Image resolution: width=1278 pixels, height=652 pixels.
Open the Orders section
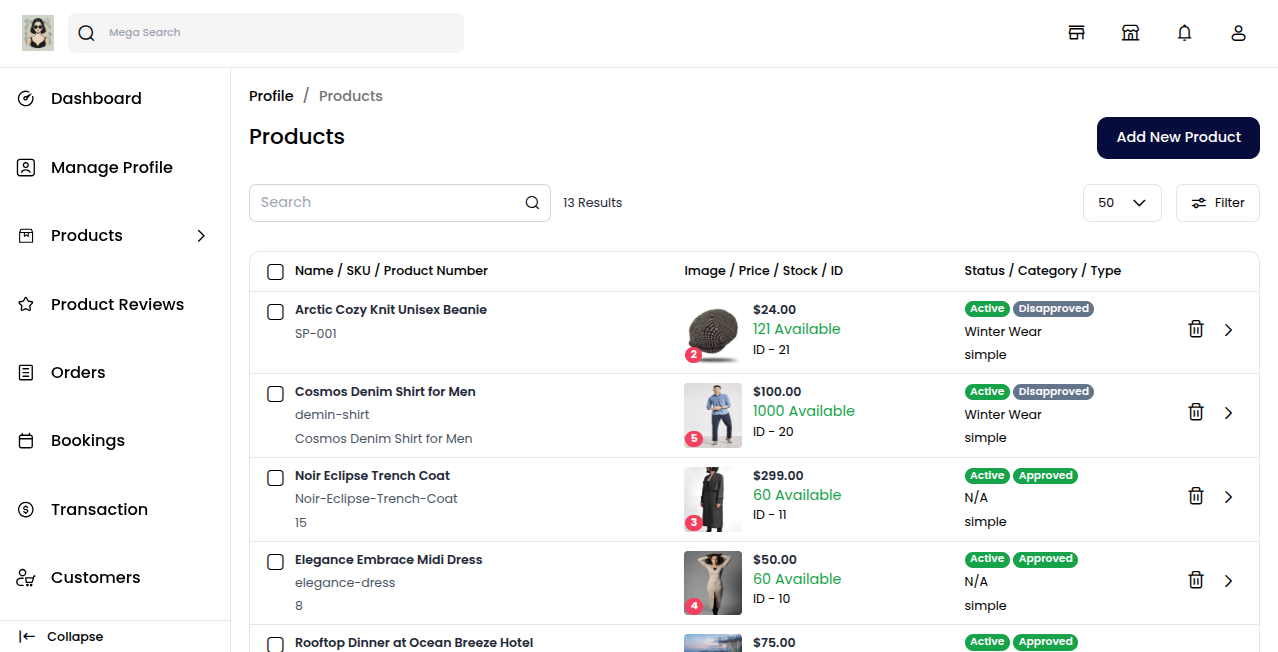[x=77, y=372]
